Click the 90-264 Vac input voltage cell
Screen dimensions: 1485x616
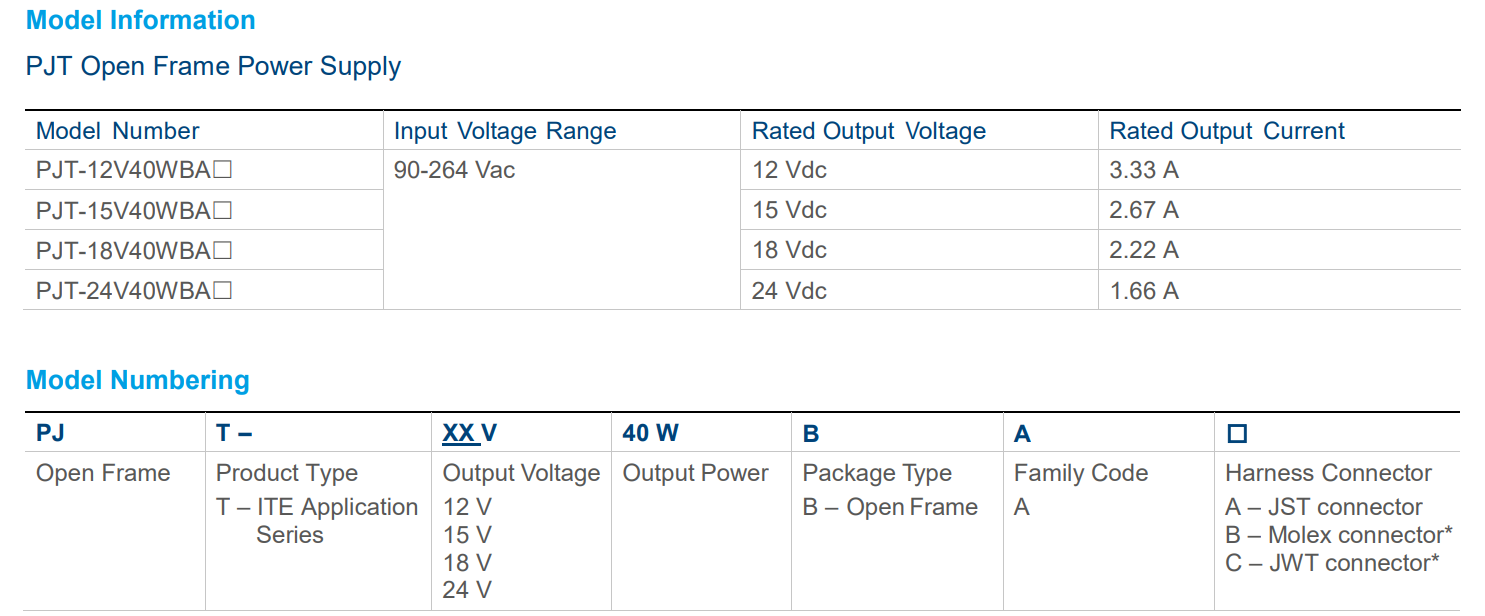pyautogui.click(x=454, y=171)
